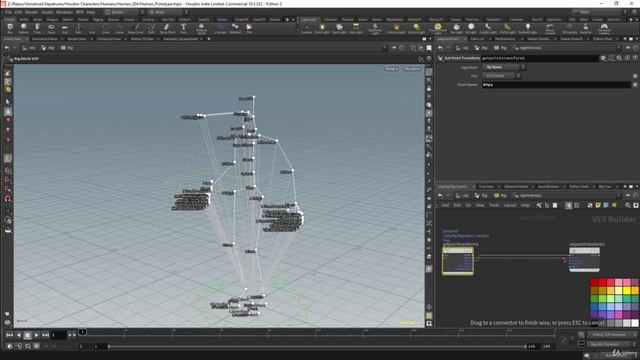Select the Grid shelf tool
640x360 pixels.
point(64,29)
